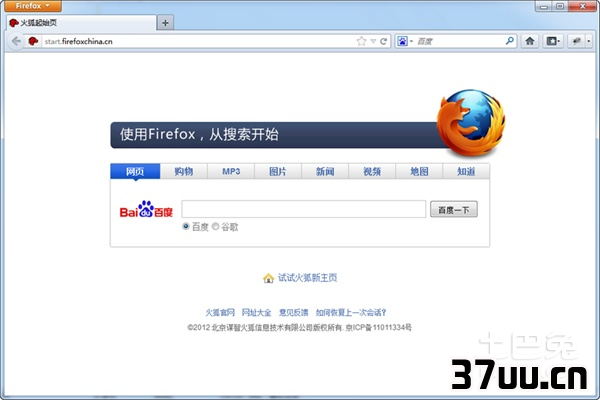Open the 意见反馈 link

click(293, 313)
